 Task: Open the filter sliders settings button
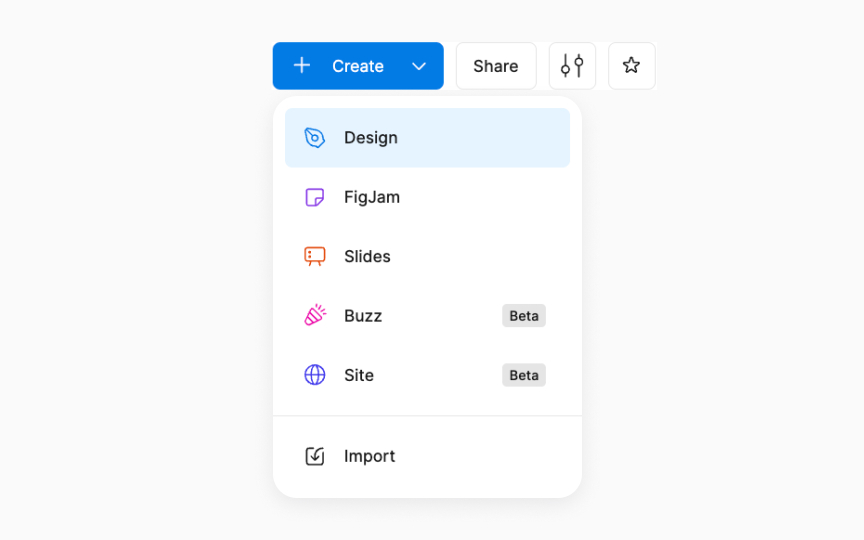(572, 66)
